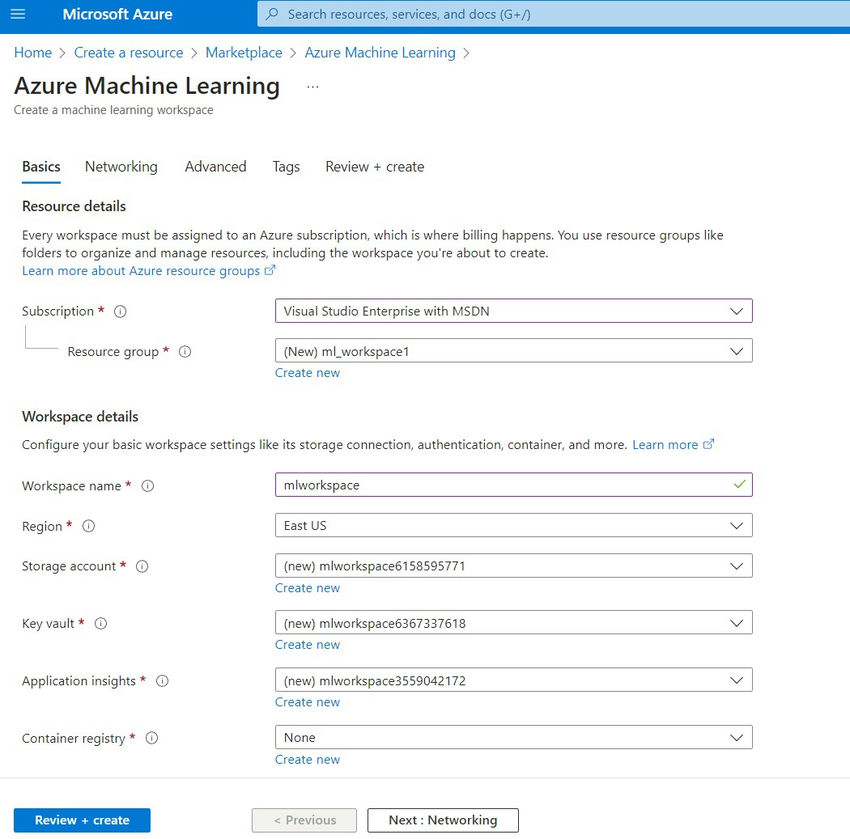Viewport: 850px width, 839px height.
Task: Click the Workspace name info icon
Action: [x=148, y=486]
